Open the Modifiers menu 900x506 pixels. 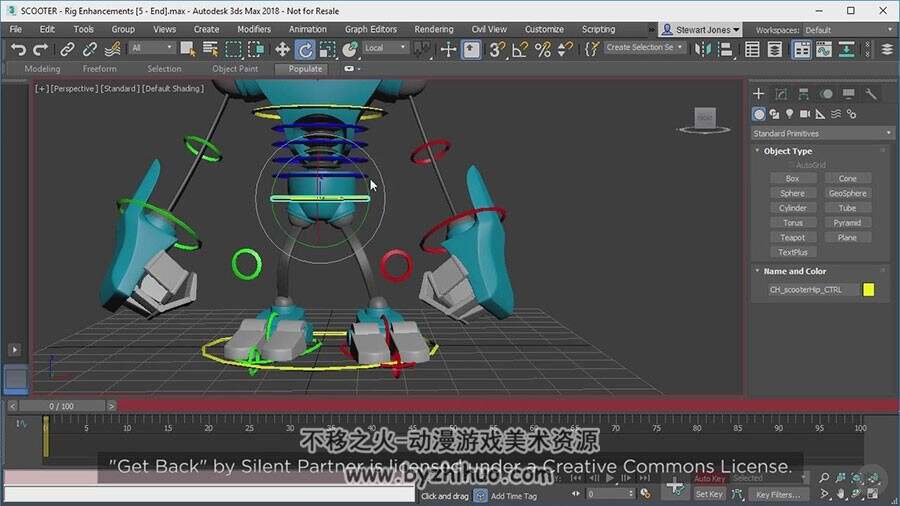pyautogui.click(x=254, y=29)
